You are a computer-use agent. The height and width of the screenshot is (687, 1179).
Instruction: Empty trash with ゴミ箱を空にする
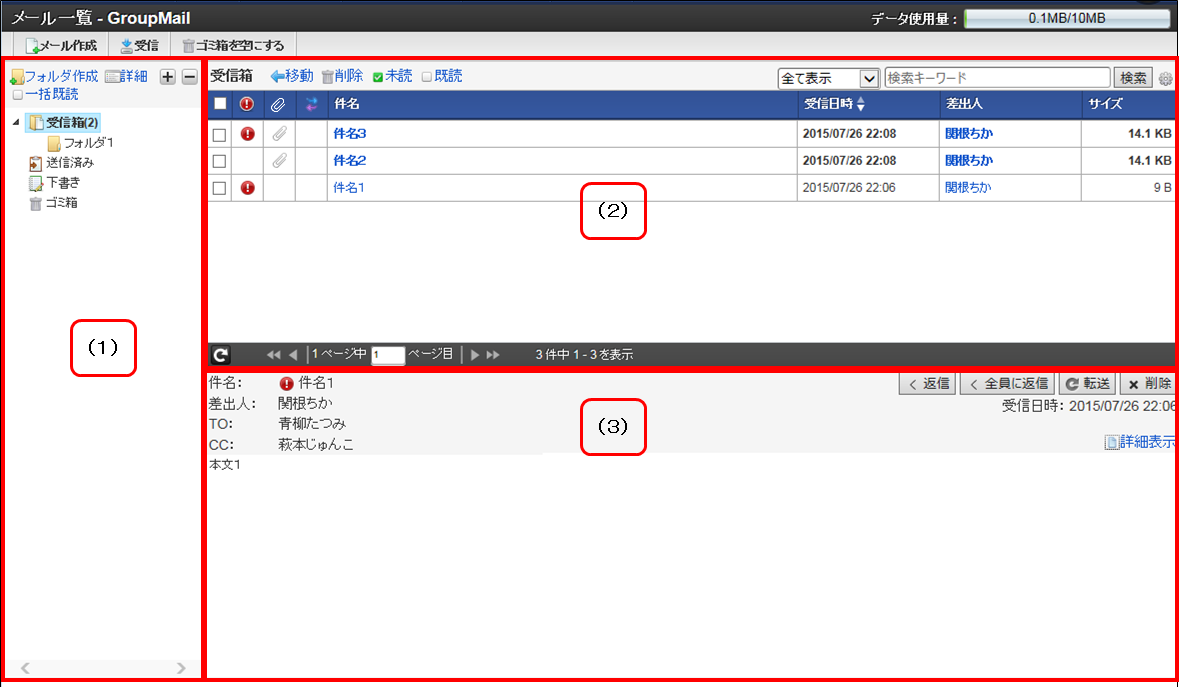point(234,45)
